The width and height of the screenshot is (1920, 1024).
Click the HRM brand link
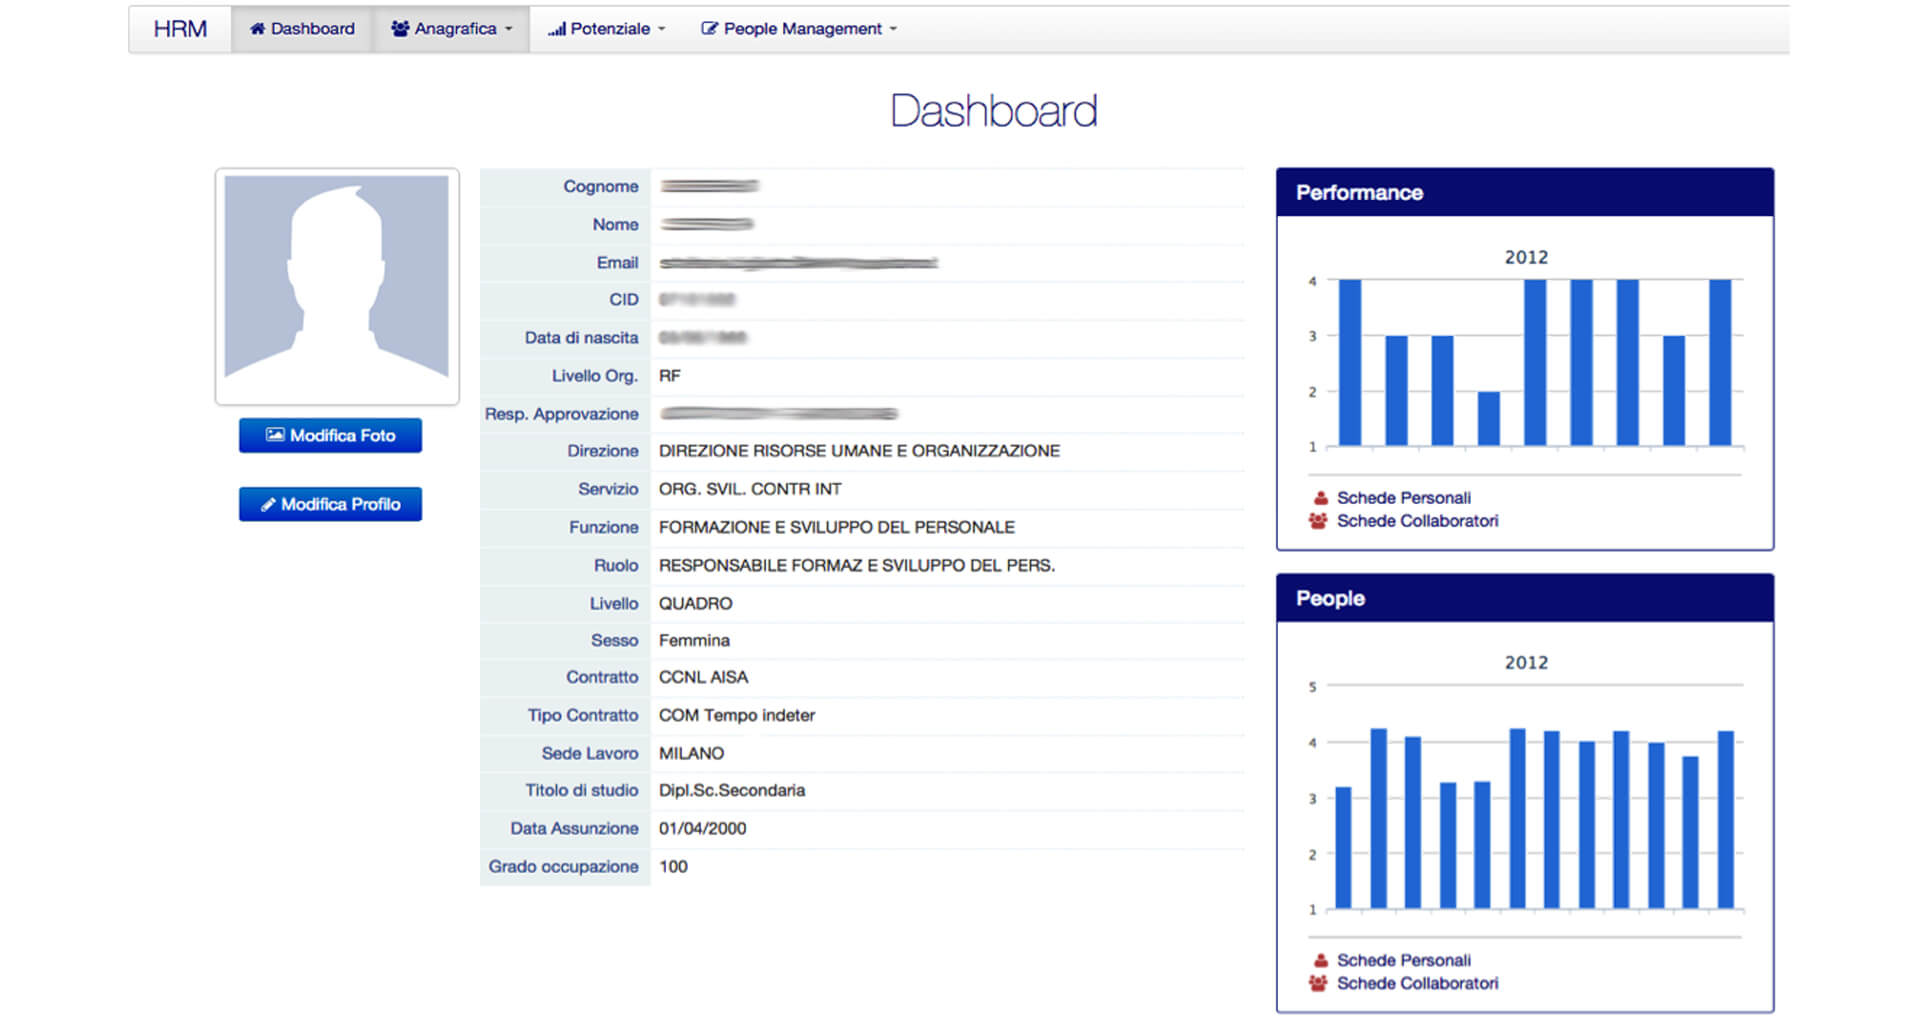(x=178, y=28)
